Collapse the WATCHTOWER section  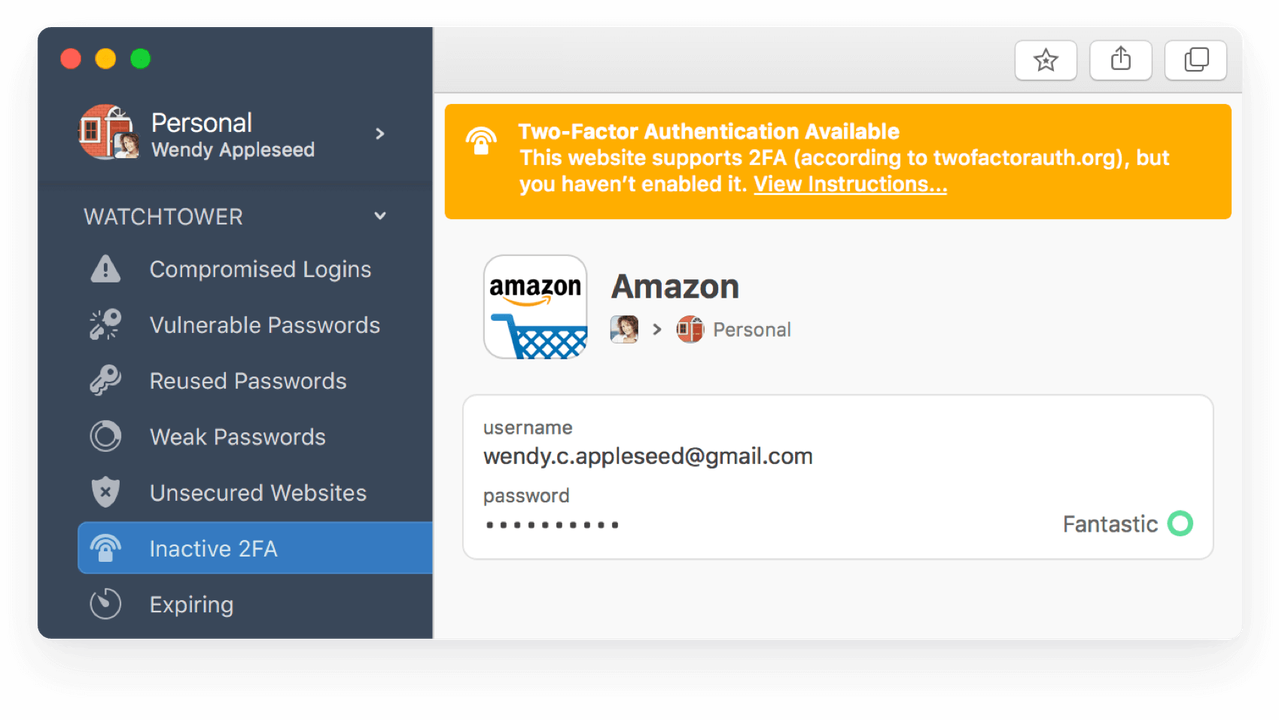click(380, 216)
